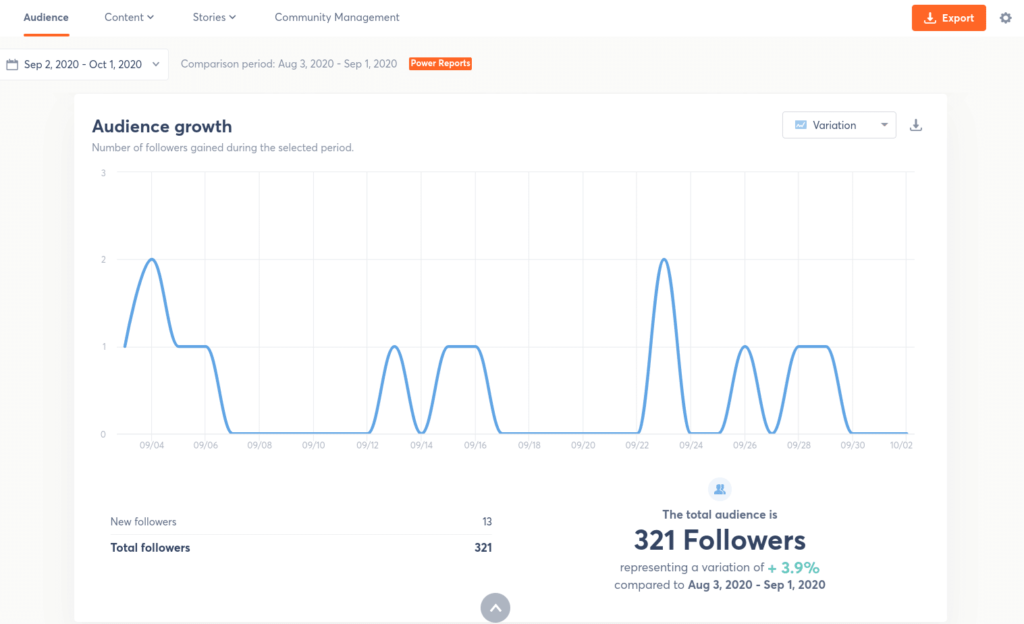
Task: Open the Community Management tab
Action: point(337,17)
